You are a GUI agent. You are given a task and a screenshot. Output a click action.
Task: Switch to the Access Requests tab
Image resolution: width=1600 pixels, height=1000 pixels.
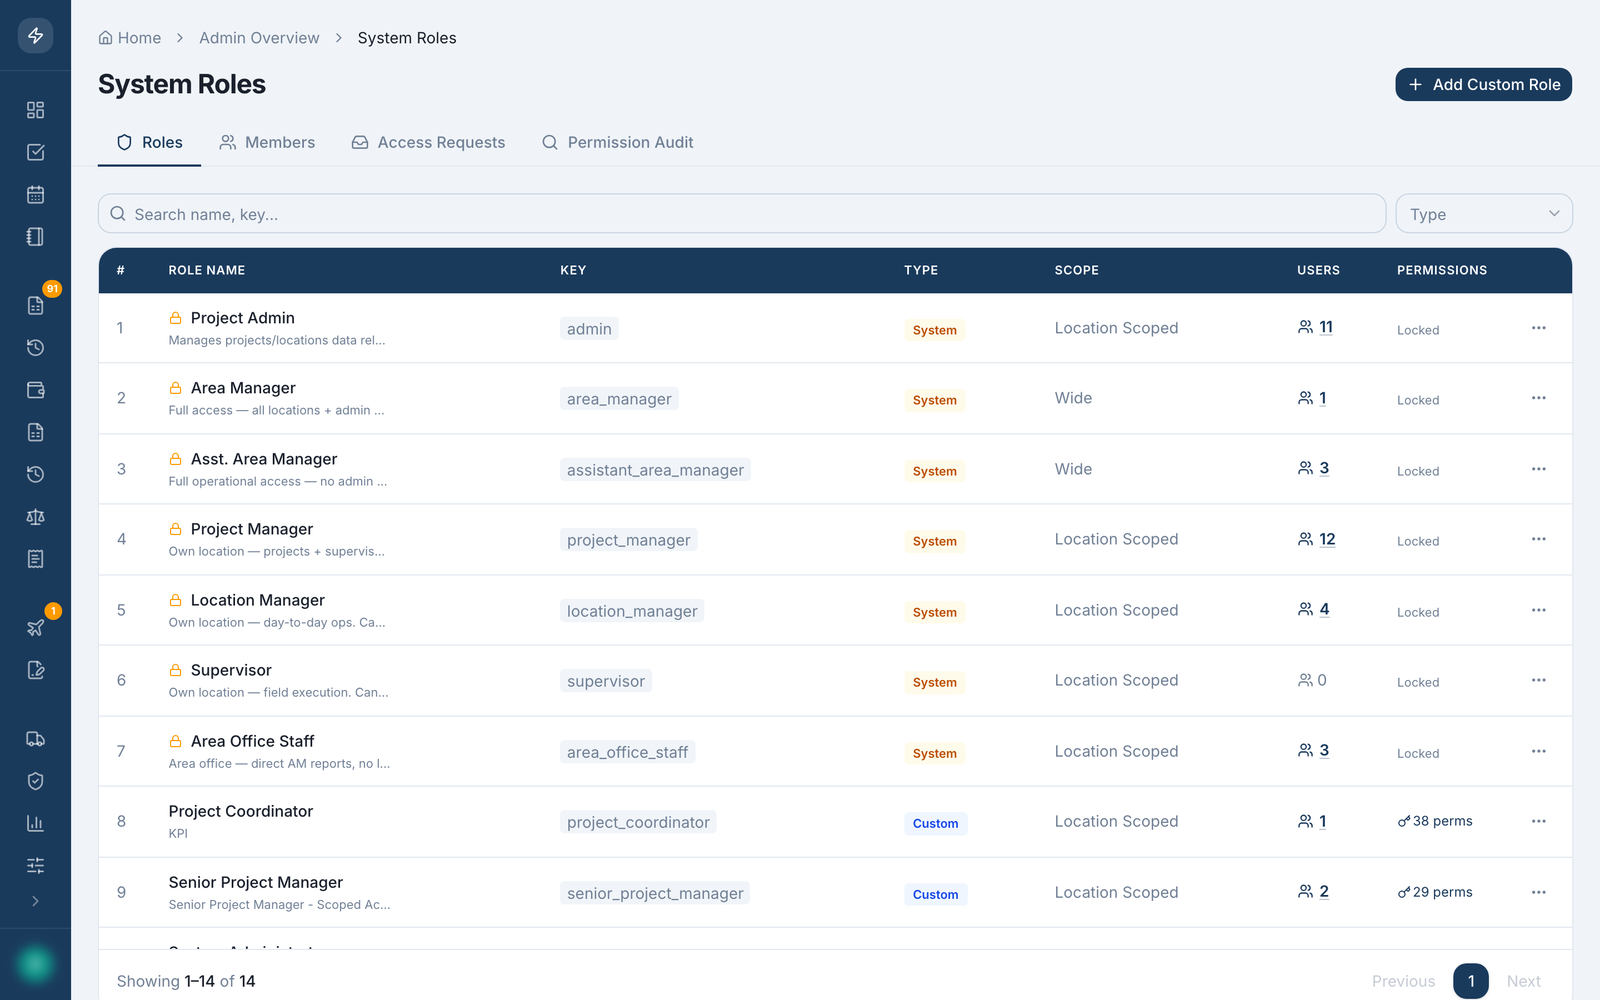pyautogui.click(x=428, y=142)
